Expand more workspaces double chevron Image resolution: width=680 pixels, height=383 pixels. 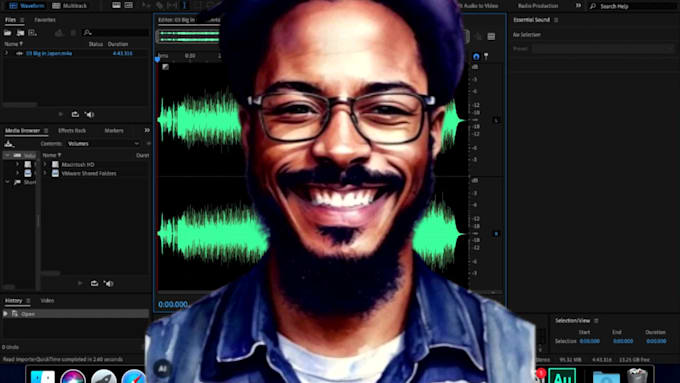578,5
